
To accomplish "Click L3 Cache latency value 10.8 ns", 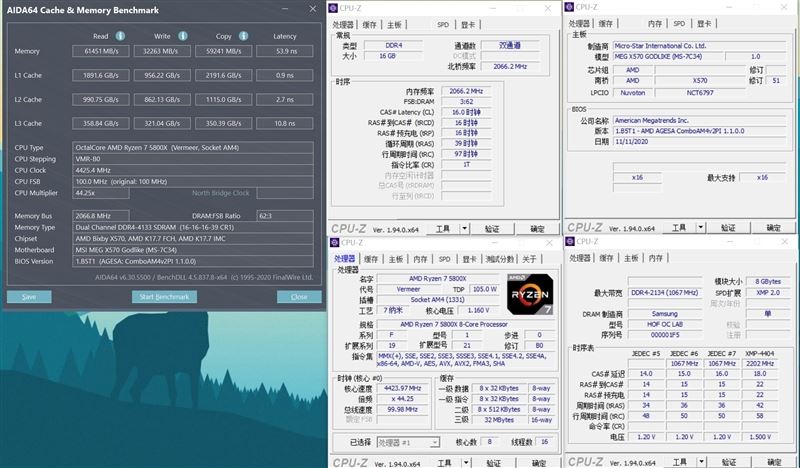I will click(285, 124).
